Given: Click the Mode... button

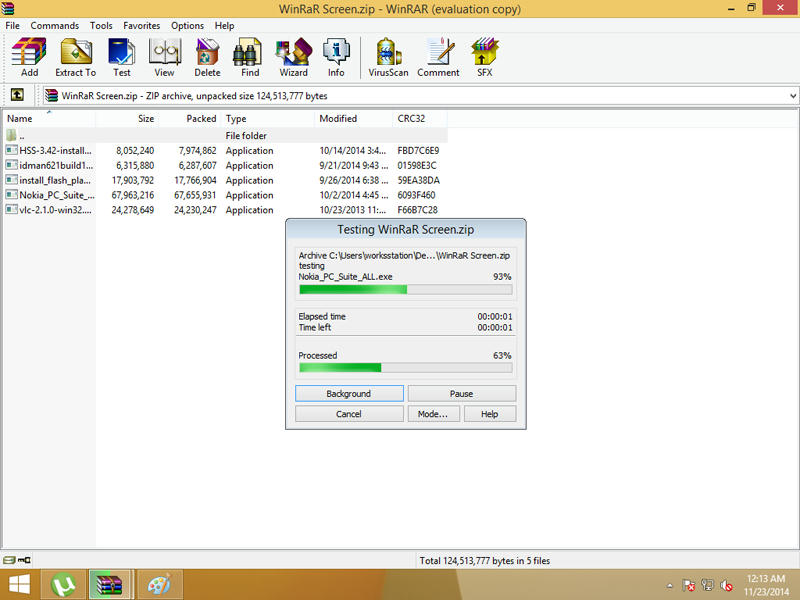Looking at the screenshot, I should 433,414.
